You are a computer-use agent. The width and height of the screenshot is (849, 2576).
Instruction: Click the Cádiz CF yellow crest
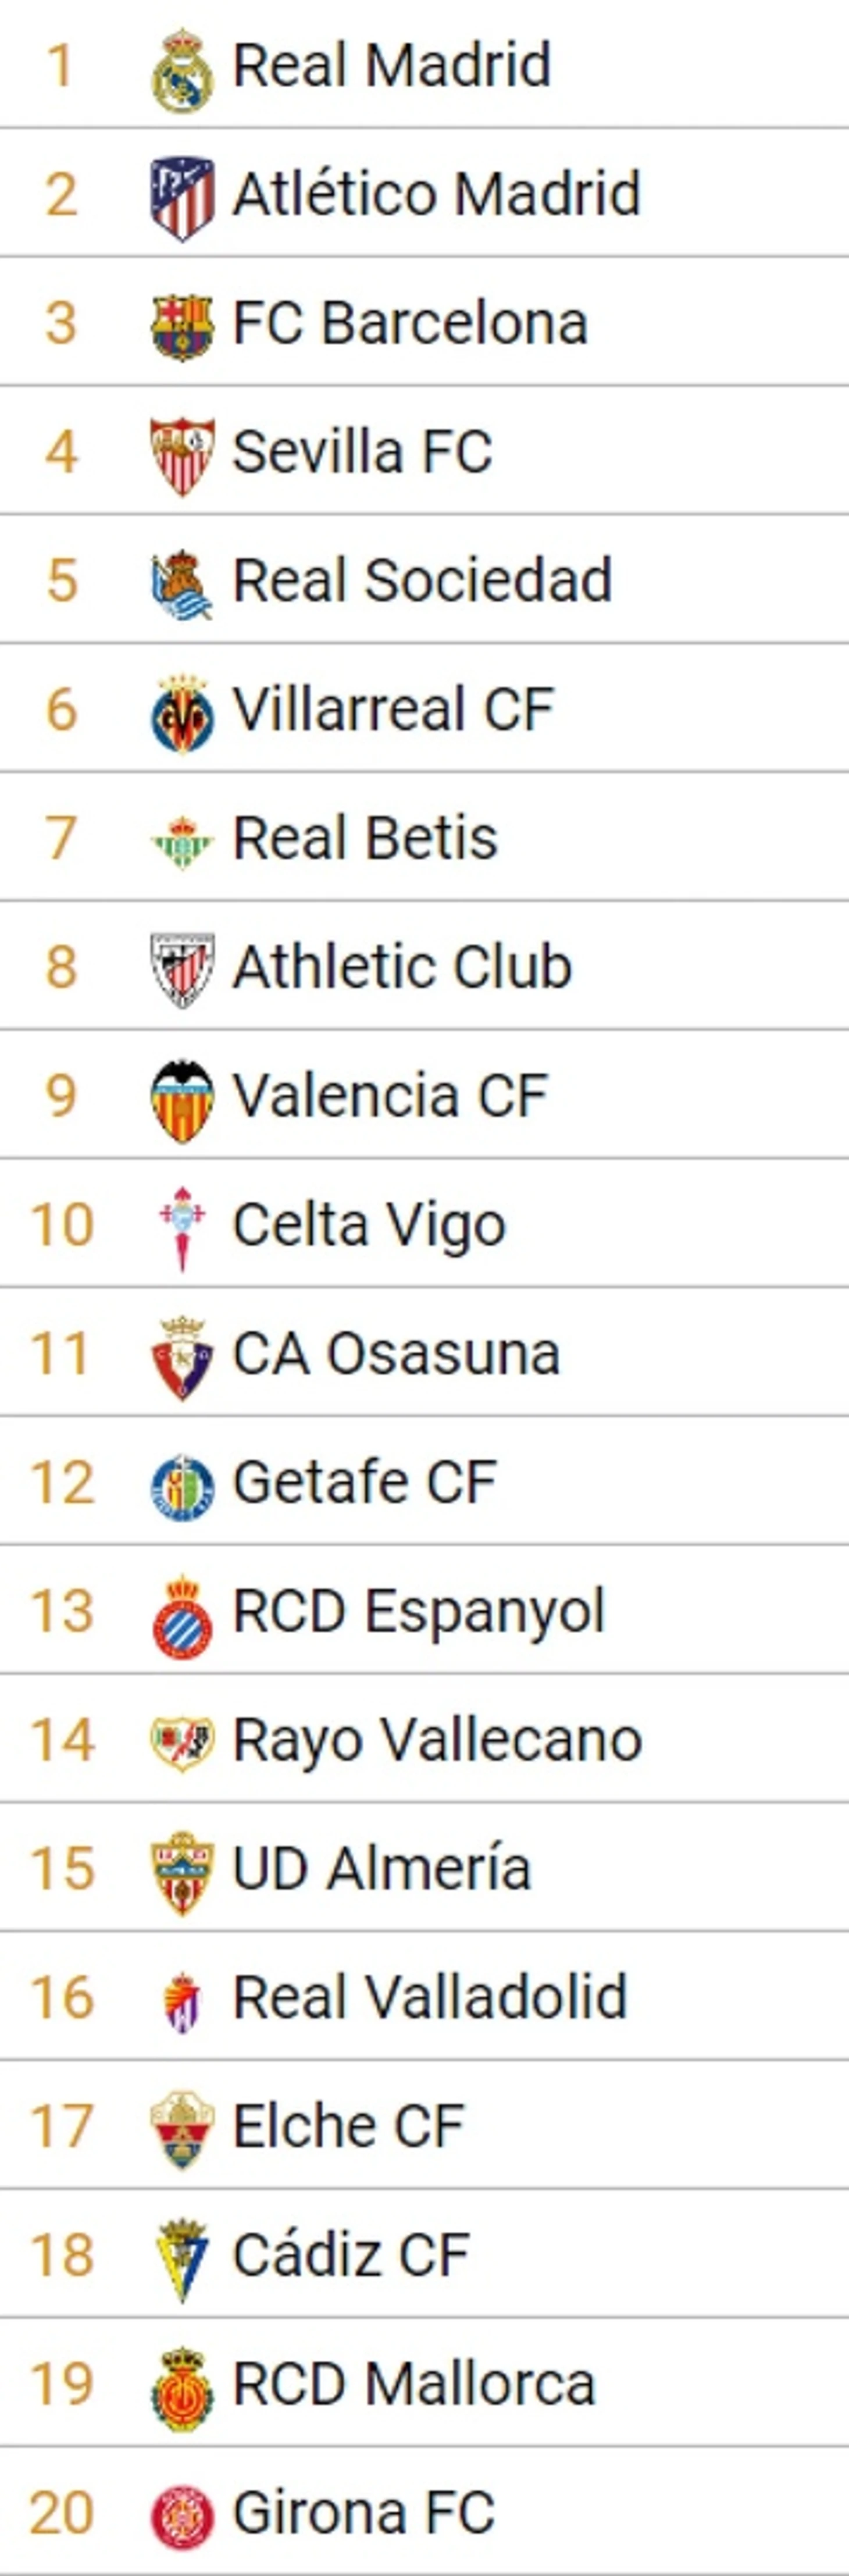coord(182,2259)
